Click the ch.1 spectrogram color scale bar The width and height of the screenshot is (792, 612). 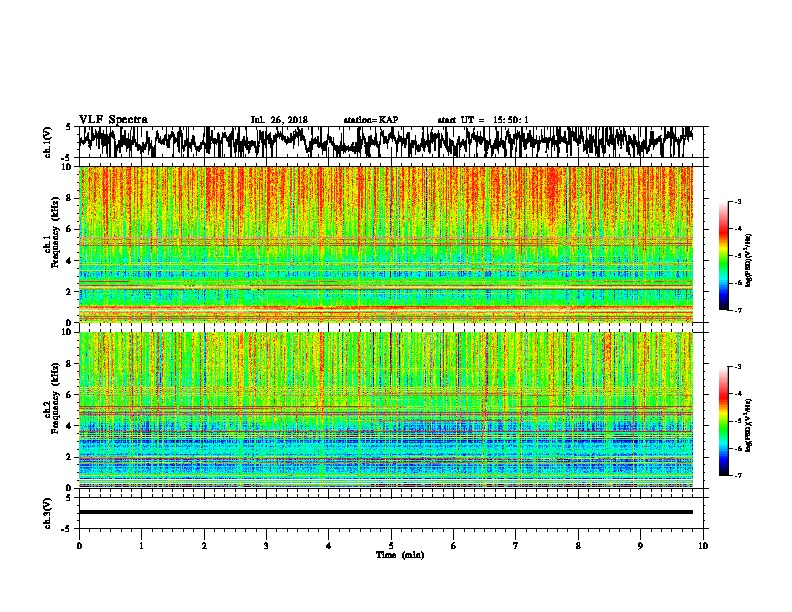(x=723, y=256)
